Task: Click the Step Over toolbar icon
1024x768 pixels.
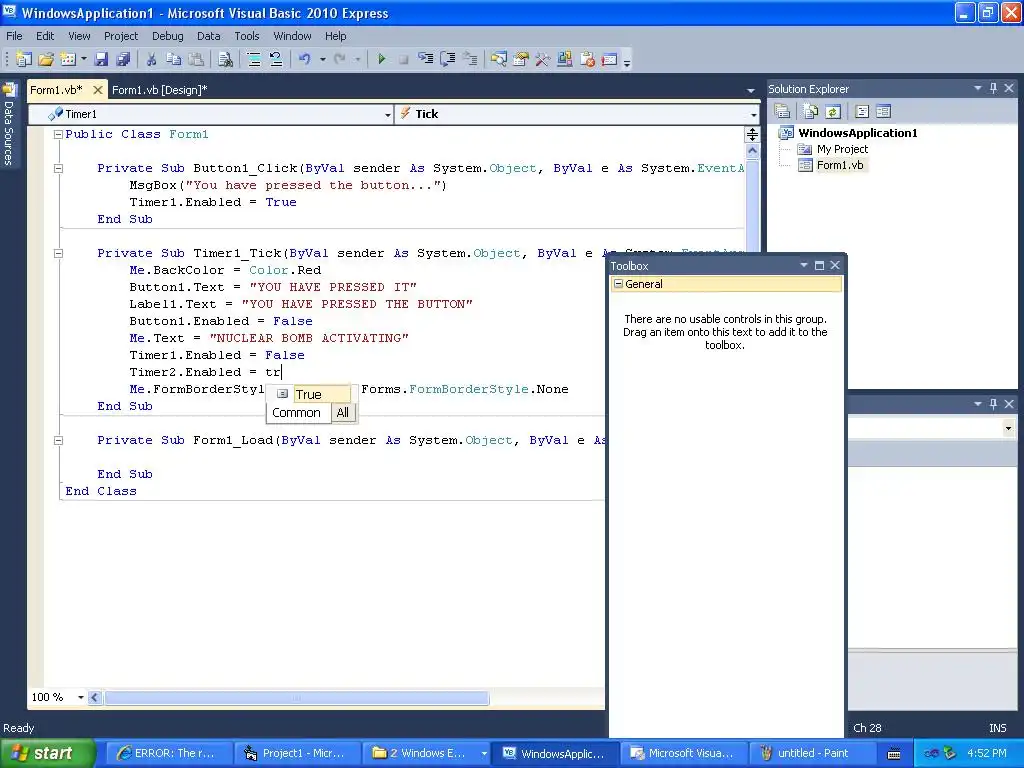Action: click(448, 59)
